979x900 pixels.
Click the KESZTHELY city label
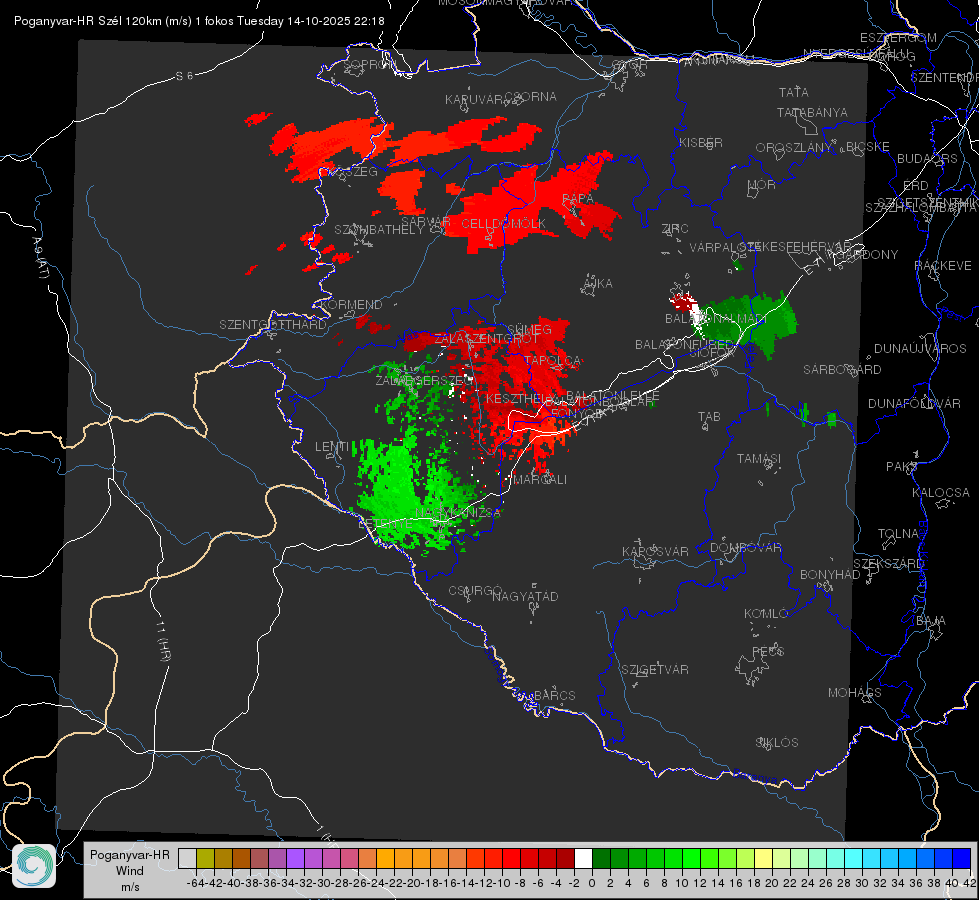pos(519,398)
